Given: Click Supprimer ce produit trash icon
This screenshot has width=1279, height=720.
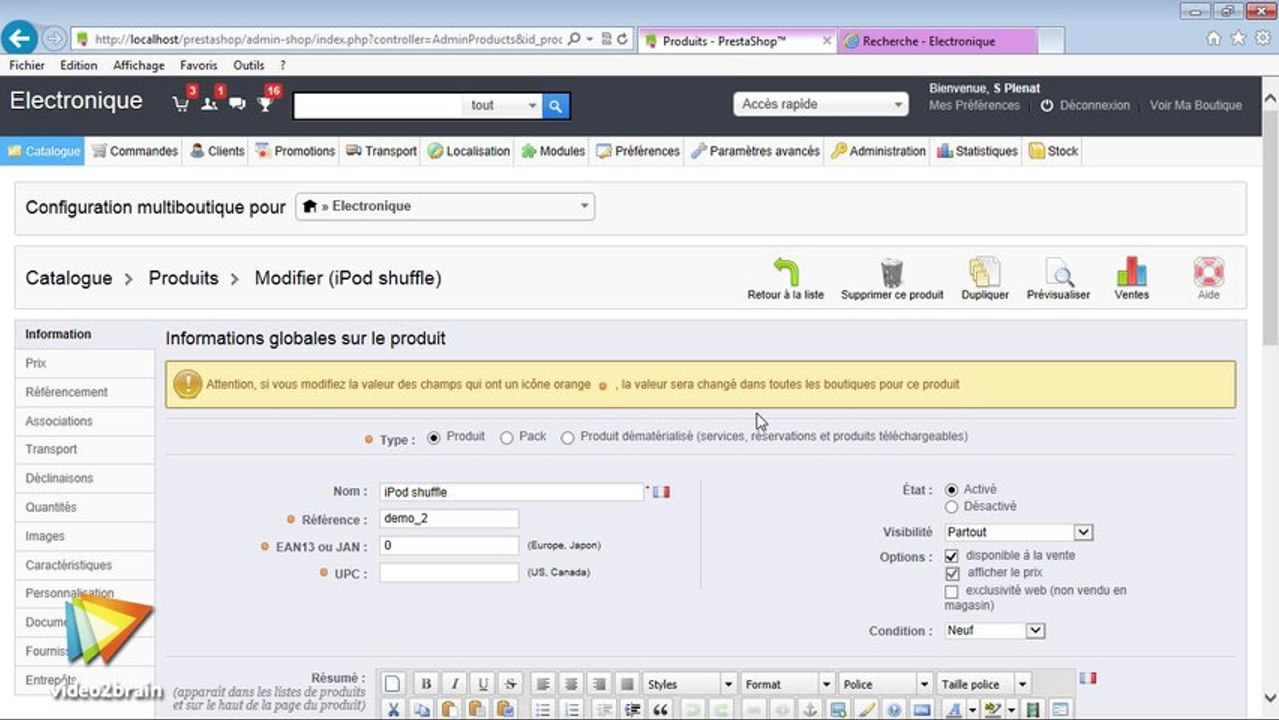Looking at the screenshot, I should pyautogui.click(x=892, y=272).
